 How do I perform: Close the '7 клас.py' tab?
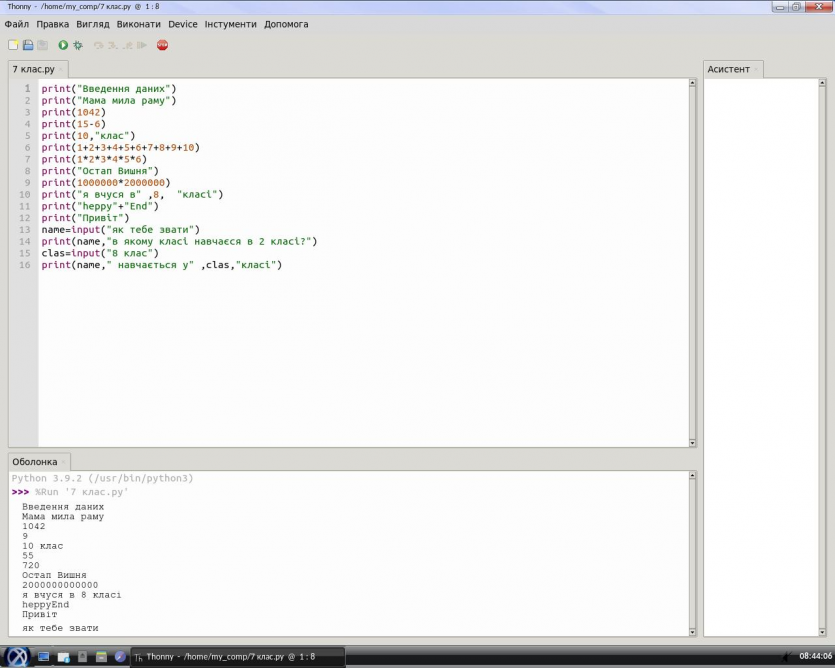[x=62, y=69]
